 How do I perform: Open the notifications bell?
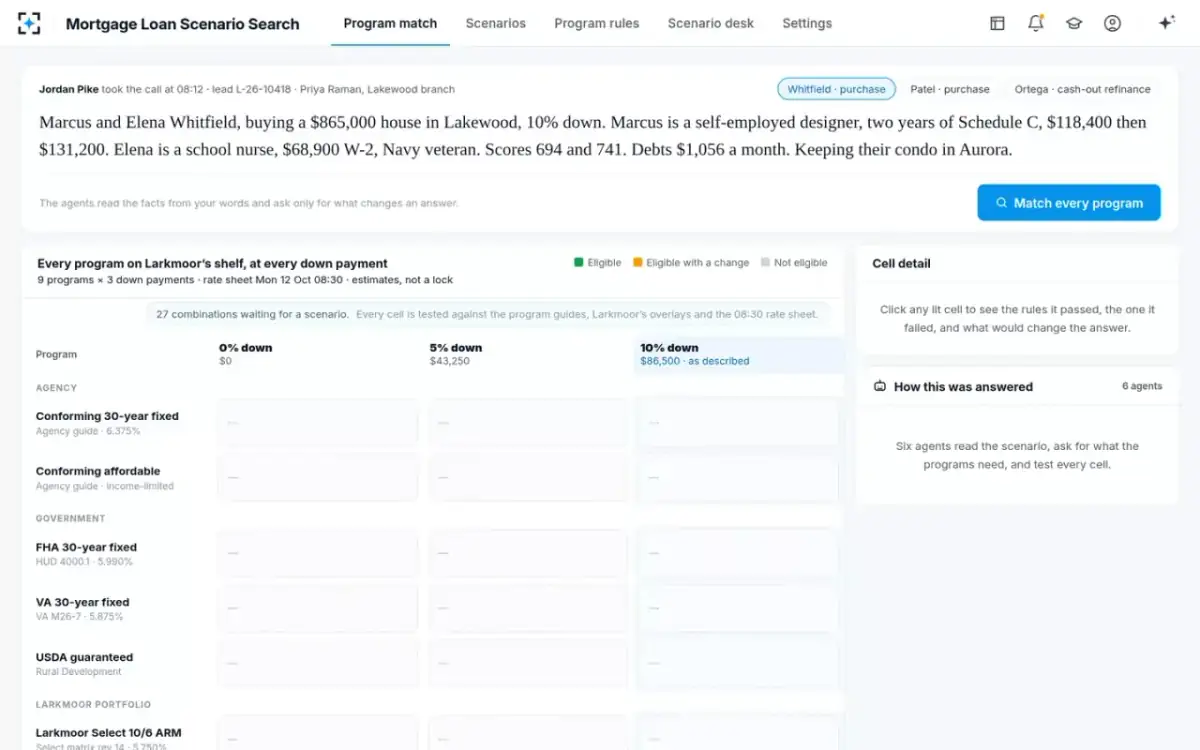coord(1036,23)
